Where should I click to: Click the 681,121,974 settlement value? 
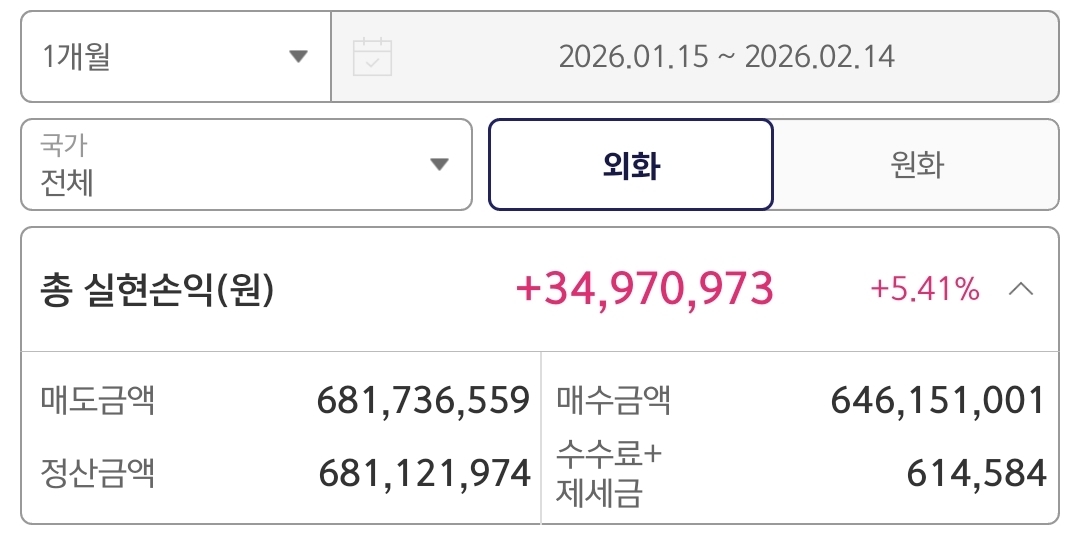(x=424, y=473)
